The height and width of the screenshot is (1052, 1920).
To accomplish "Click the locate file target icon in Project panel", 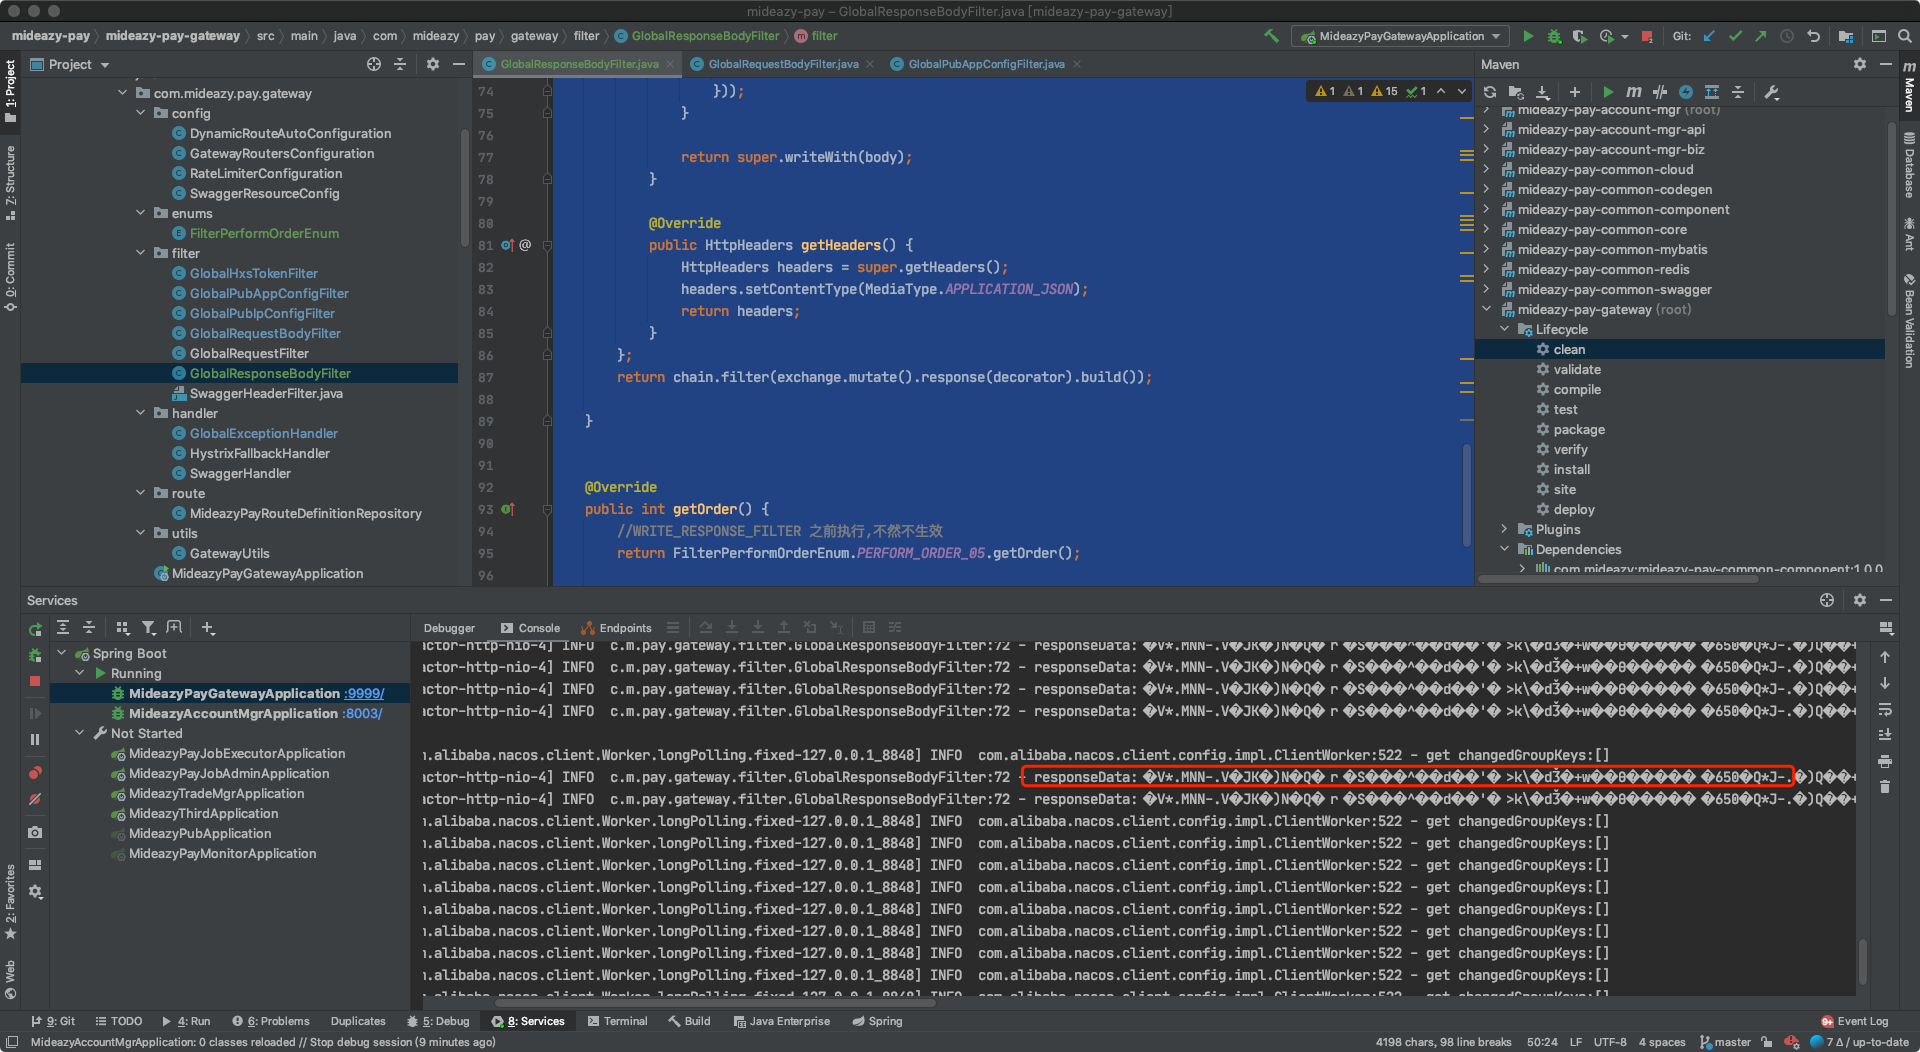I will pyautogui.click(x=374, y=64).
